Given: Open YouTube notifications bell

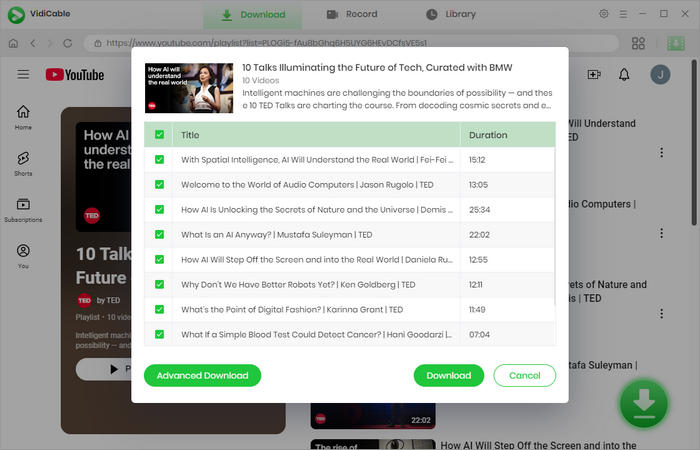Looking at the screenshot, I should point(624,74).
